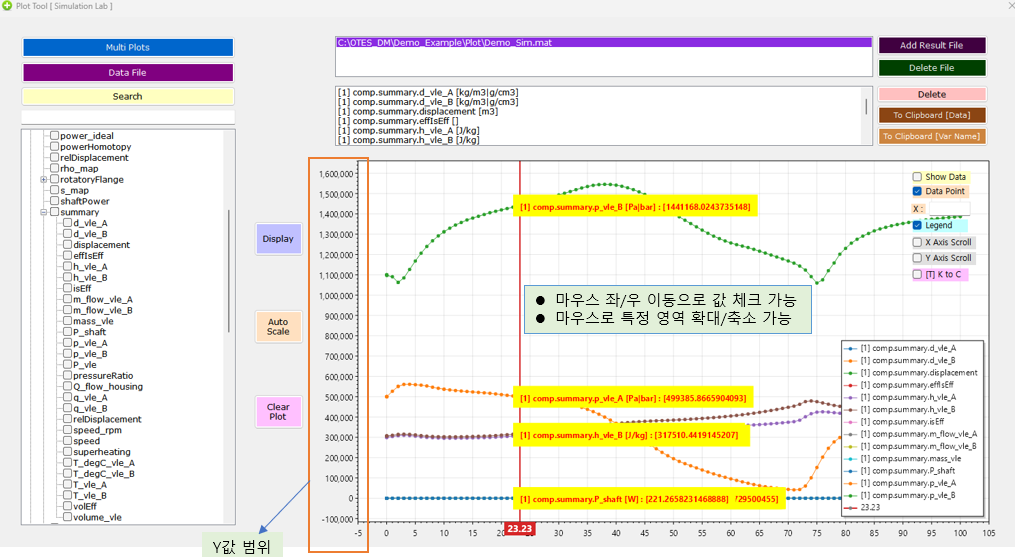Check the power_ideal checkbox

pos(55,136)
